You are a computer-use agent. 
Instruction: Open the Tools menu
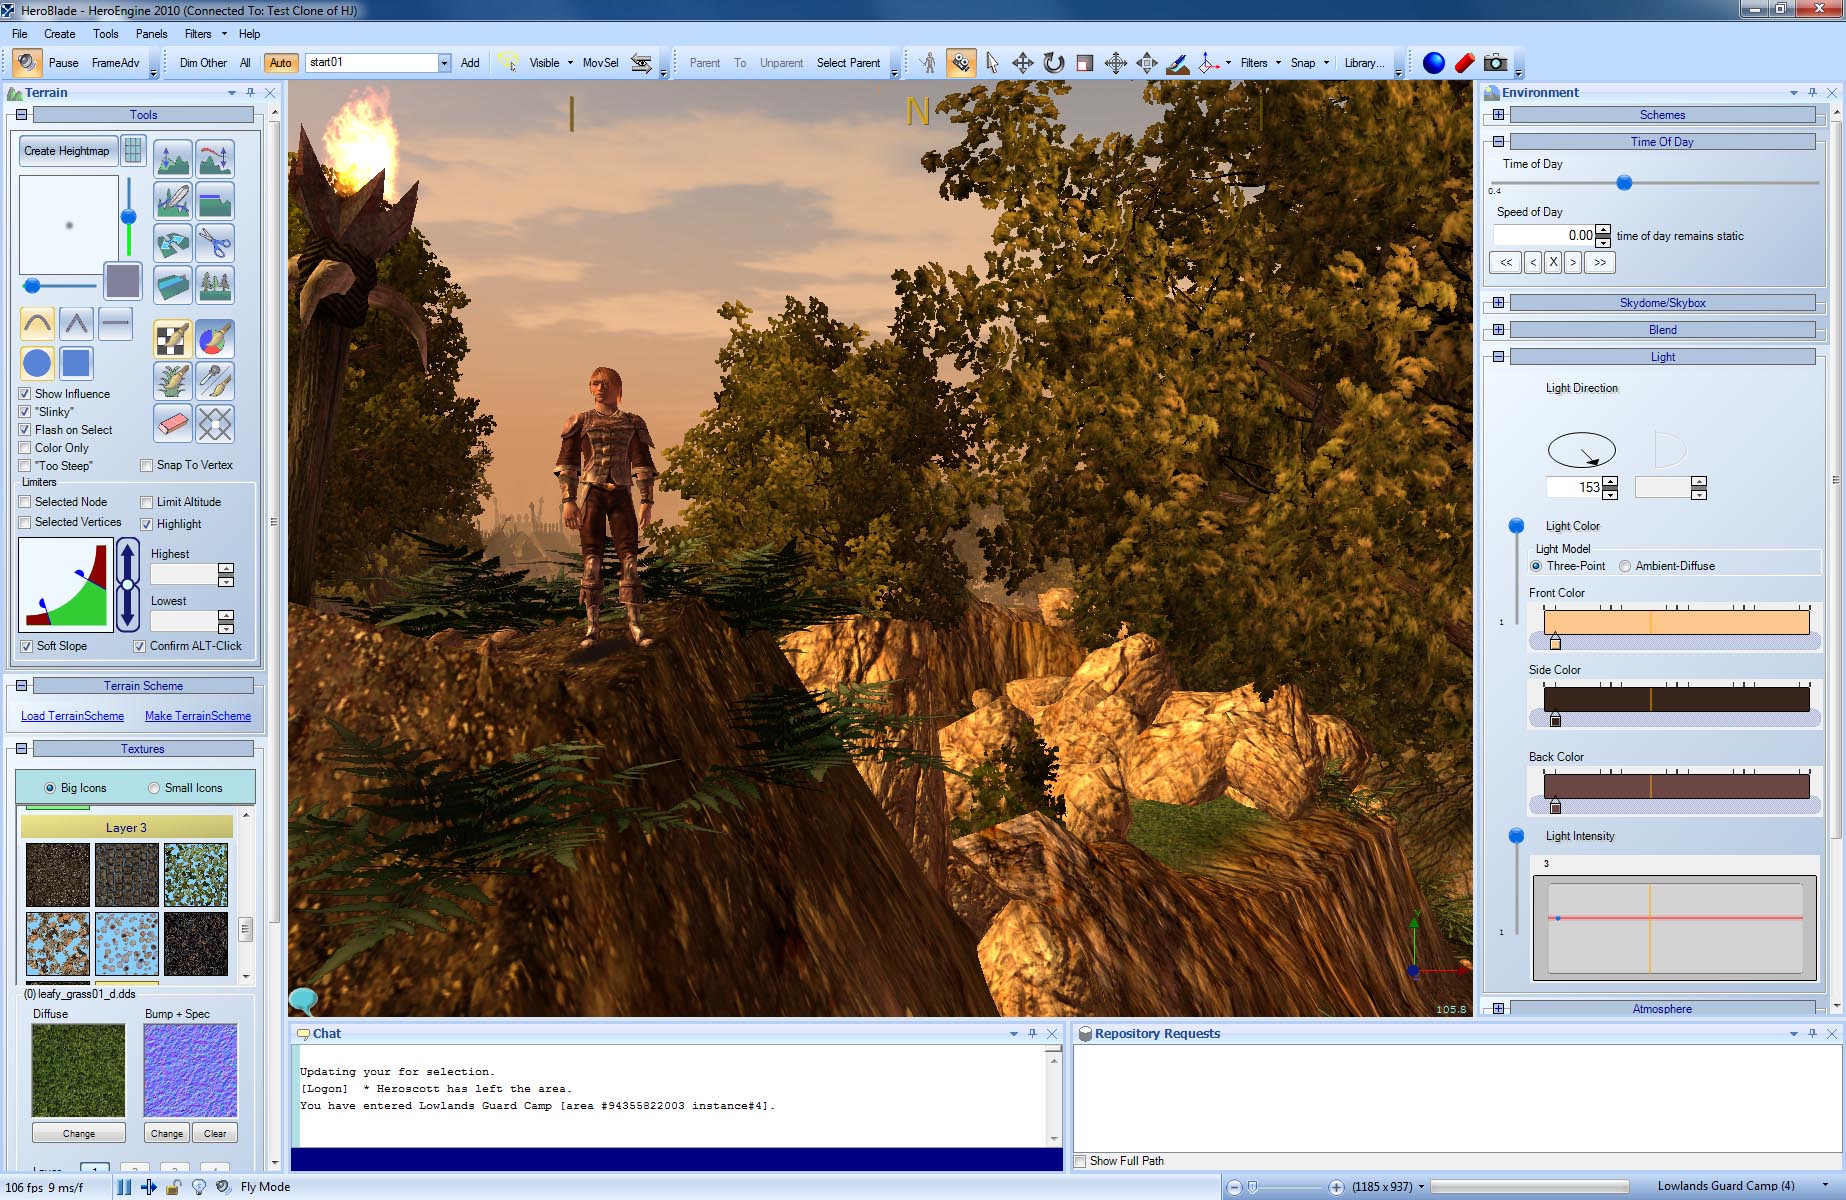click(x=106, y=34)
